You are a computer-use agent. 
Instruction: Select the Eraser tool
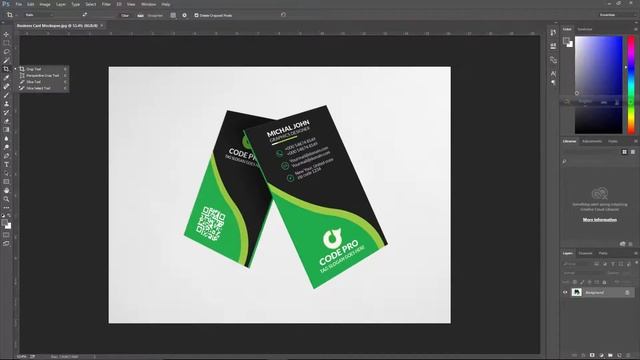click(x=6, y=121)
